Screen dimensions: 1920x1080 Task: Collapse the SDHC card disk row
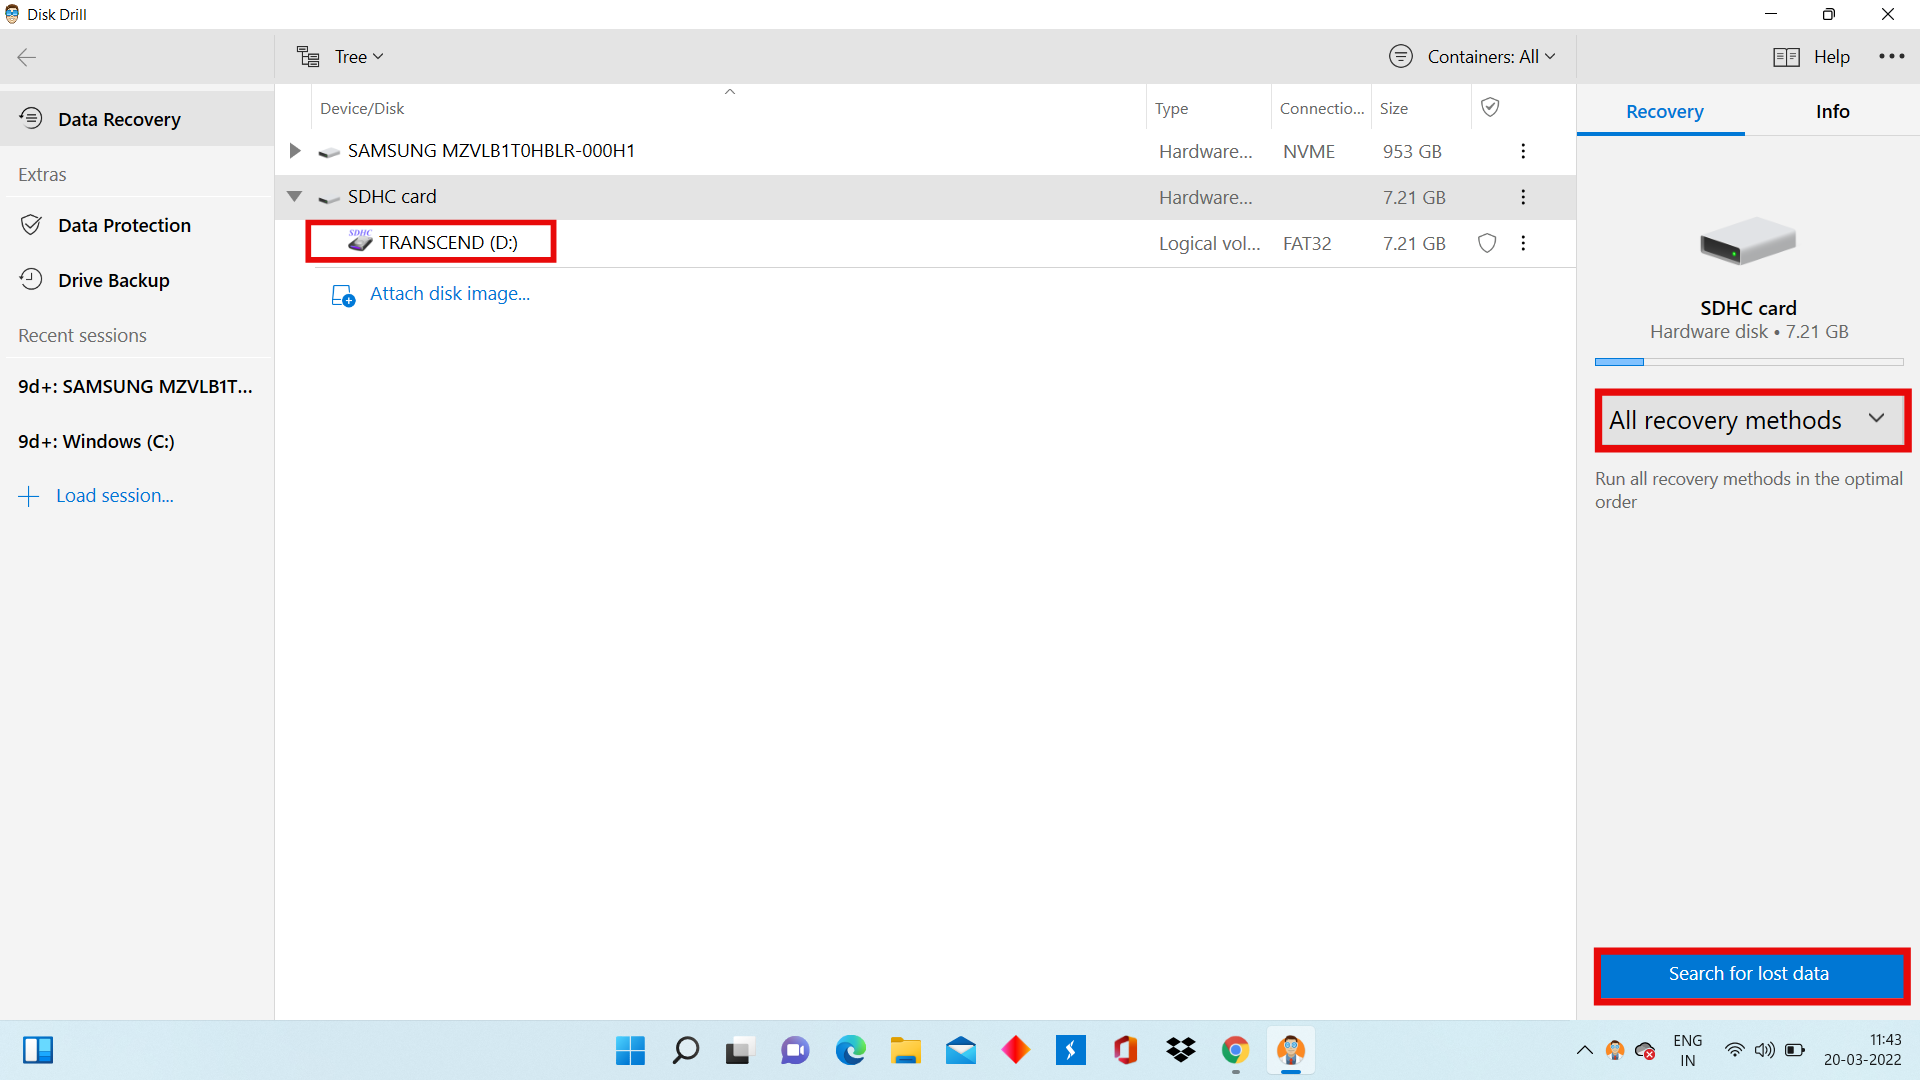(x=294, y=197)
